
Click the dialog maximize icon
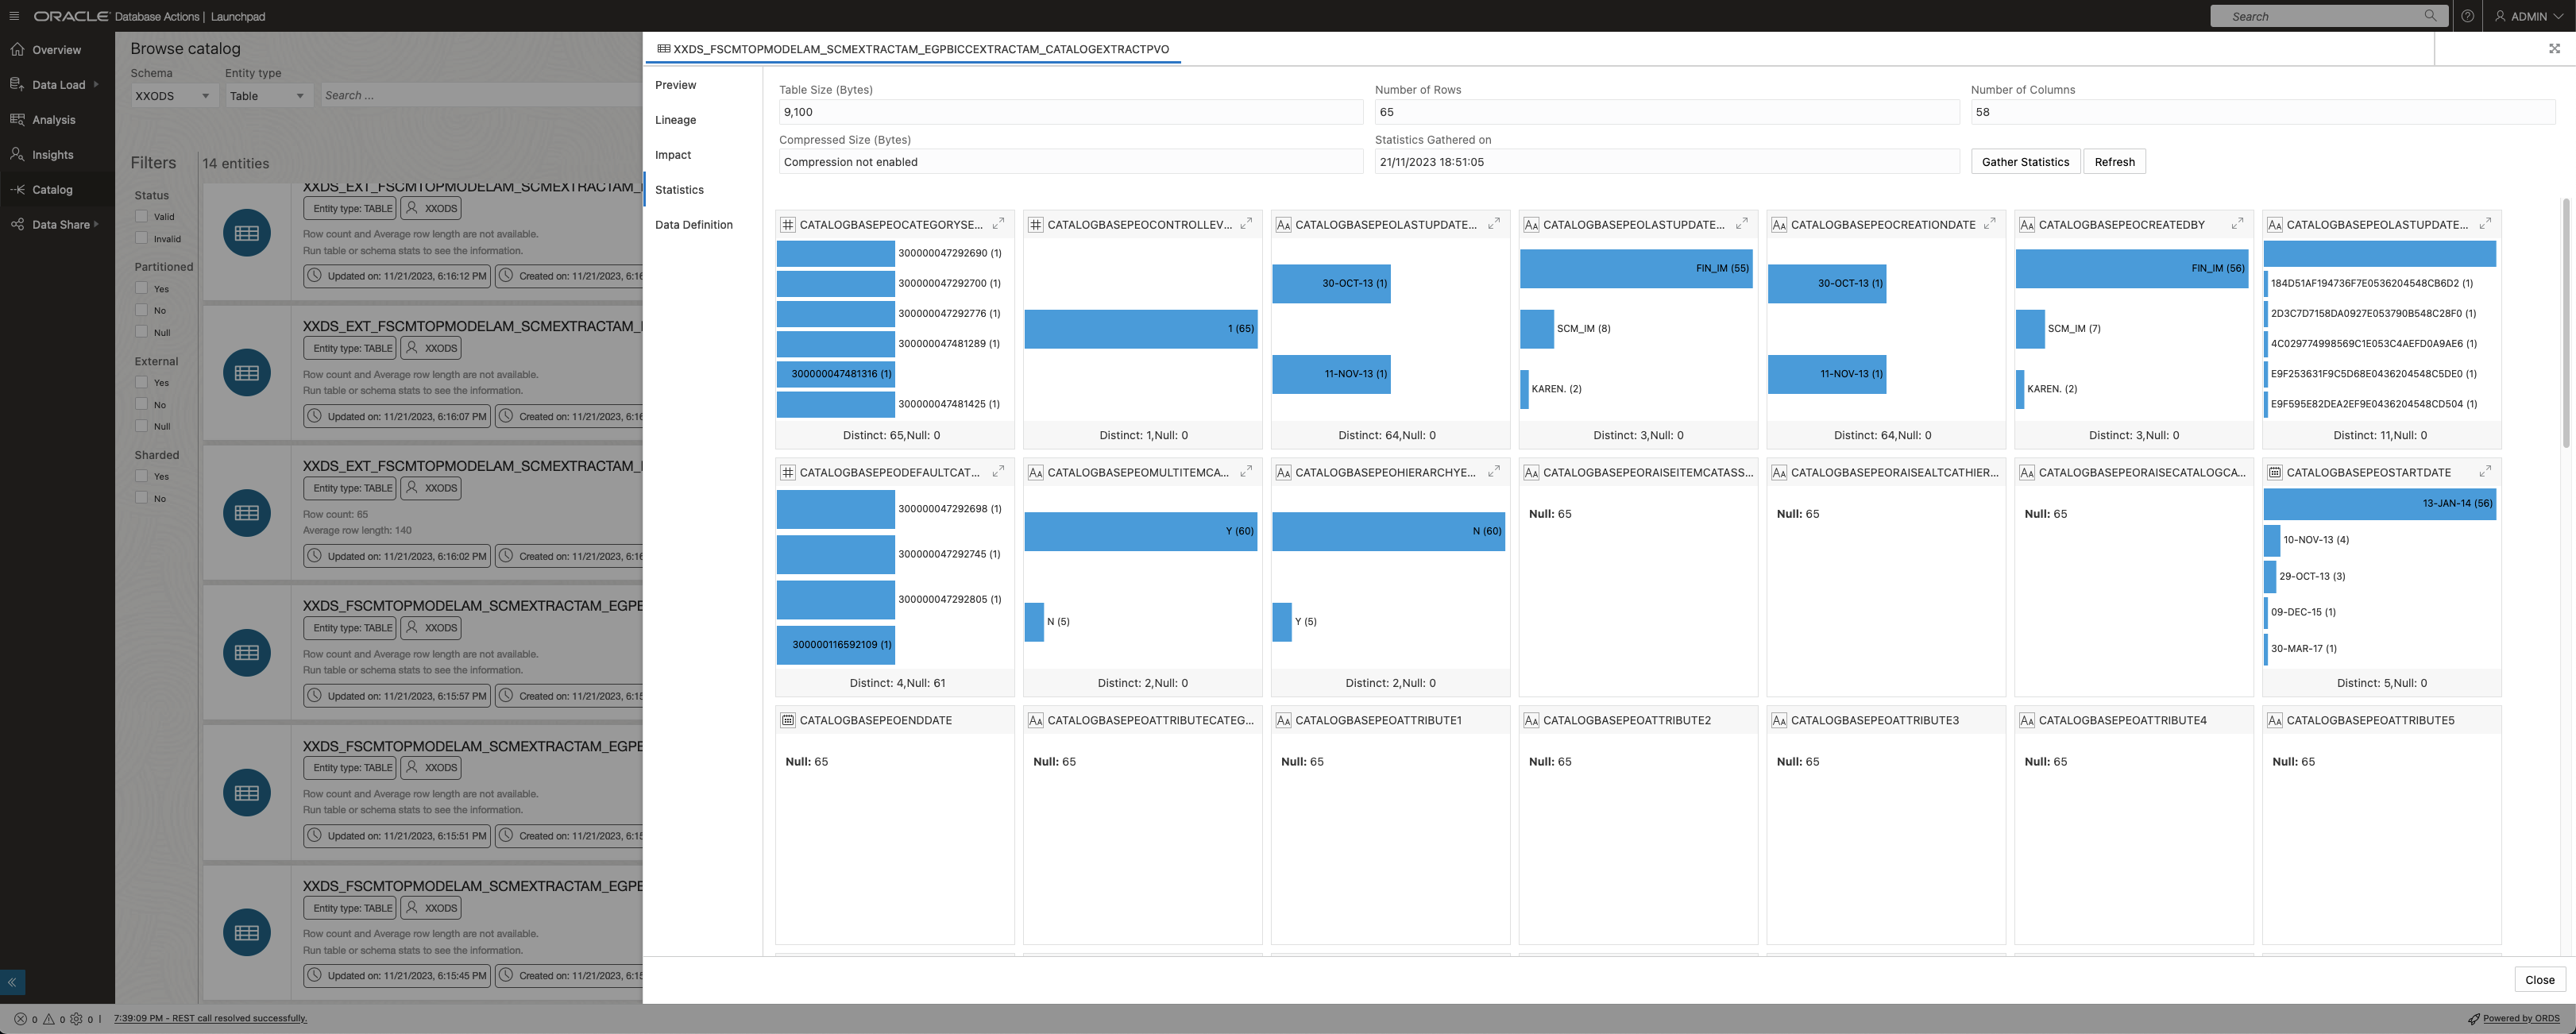tap(2553, 48)
